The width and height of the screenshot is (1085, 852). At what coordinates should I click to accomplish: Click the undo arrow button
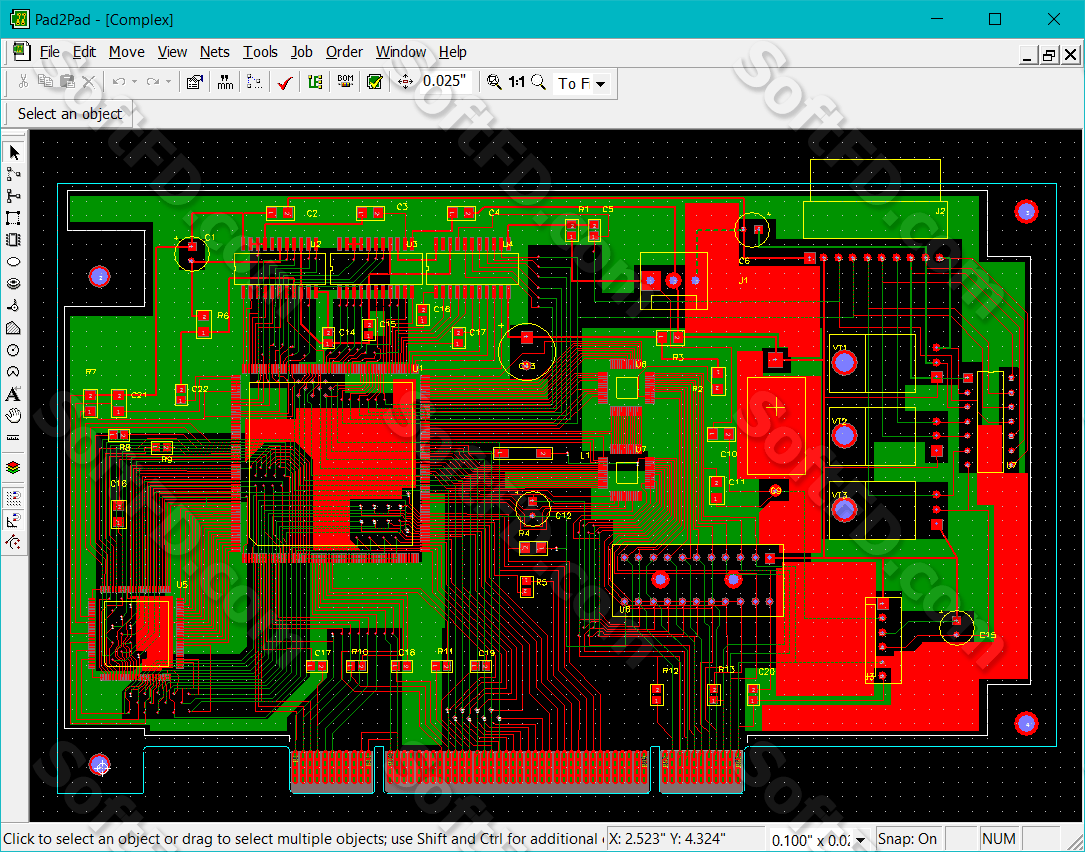[119, 82]
